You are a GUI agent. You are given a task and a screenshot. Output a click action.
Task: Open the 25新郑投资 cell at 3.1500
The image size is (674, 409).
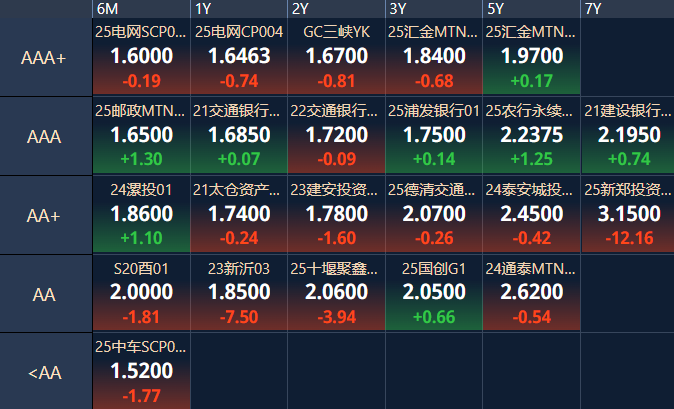pyautogui.click(x=628, y=214)
